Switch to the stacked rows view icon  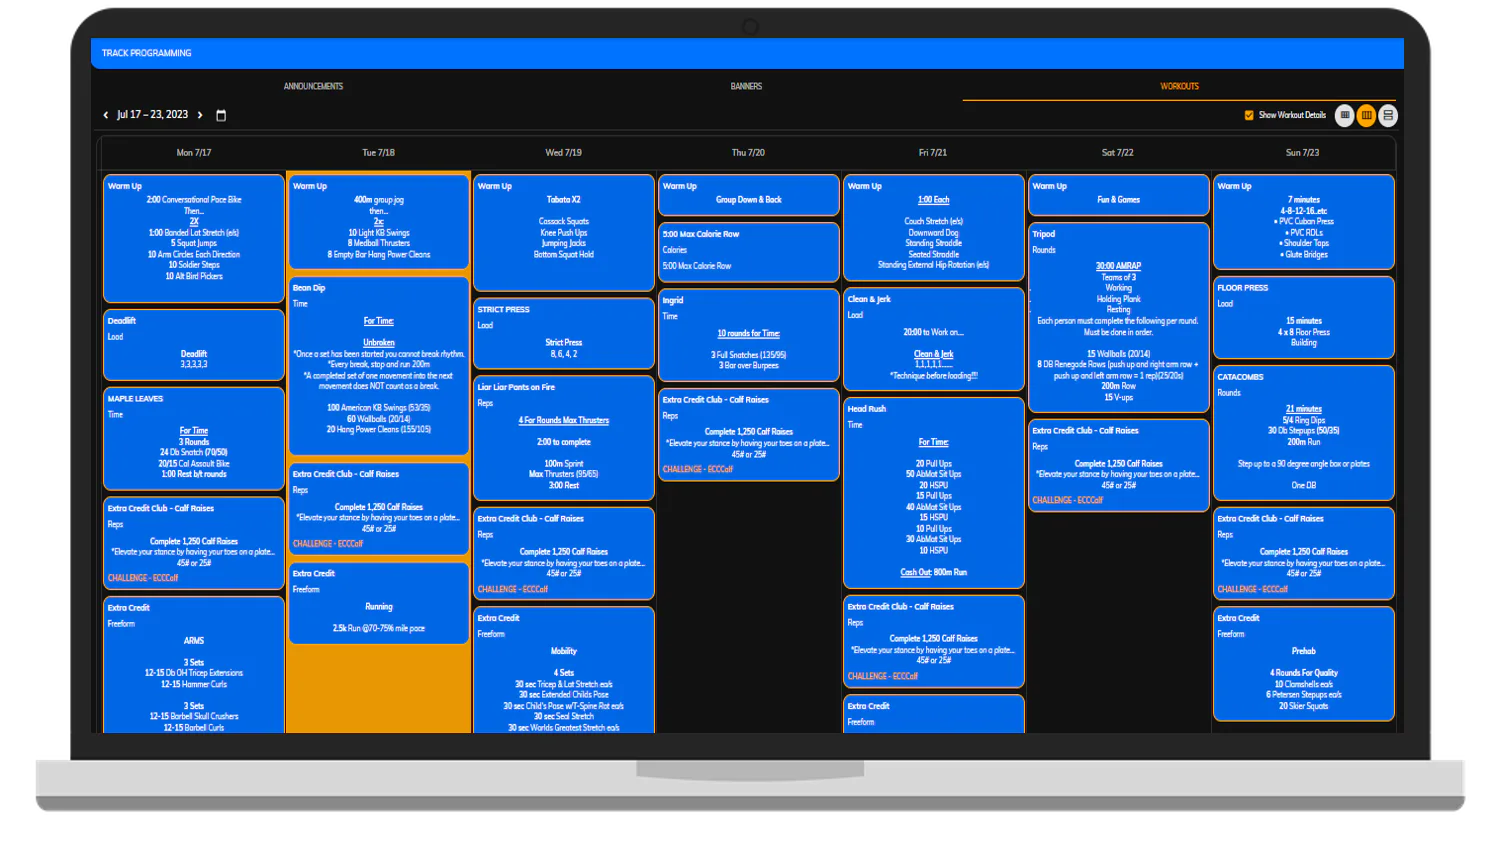tap(1388, 115)
